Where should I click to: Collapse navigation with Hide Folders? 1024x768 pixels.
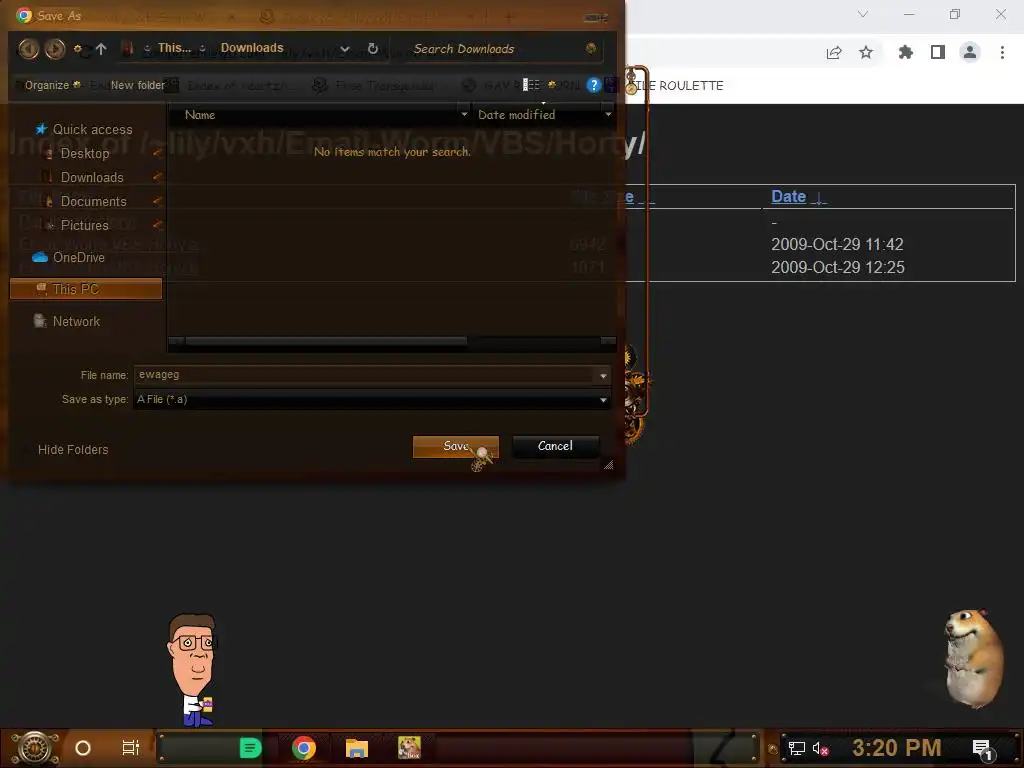[x=73, y=449]
